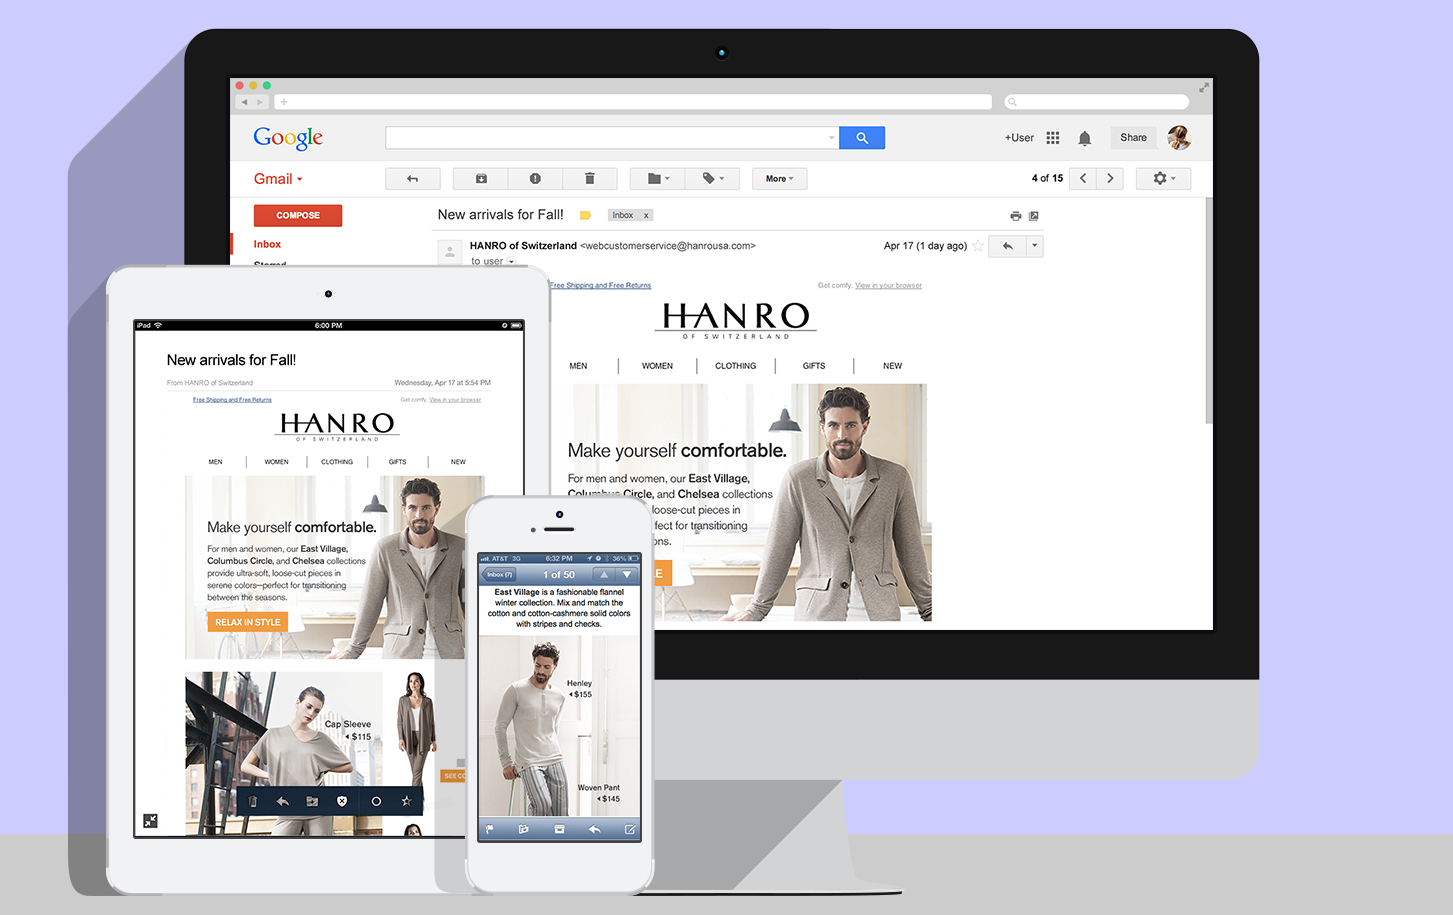The width and height of the screenshot is (1453, 915).
Task: Click the browser fullscreen arrows icon
Action: 1204,87
